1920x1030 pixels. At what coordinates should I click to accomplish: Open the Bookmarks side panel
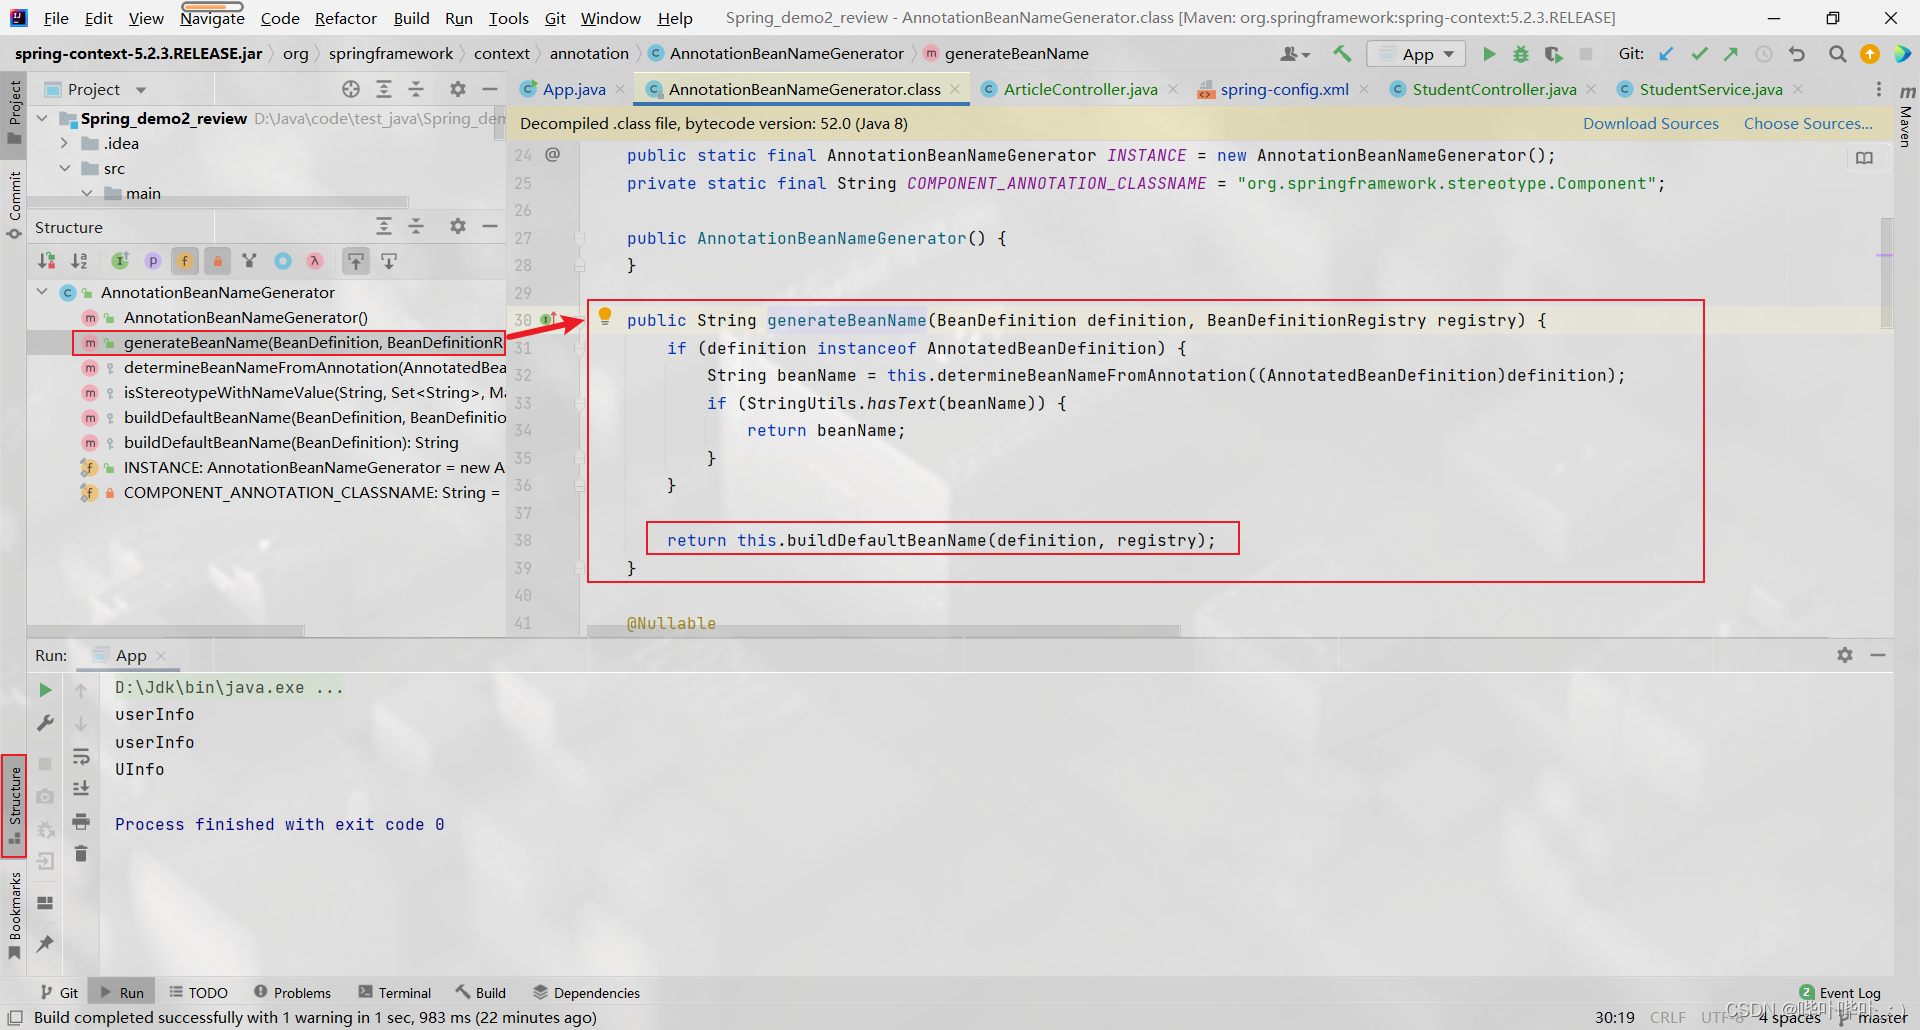(14, 916)
